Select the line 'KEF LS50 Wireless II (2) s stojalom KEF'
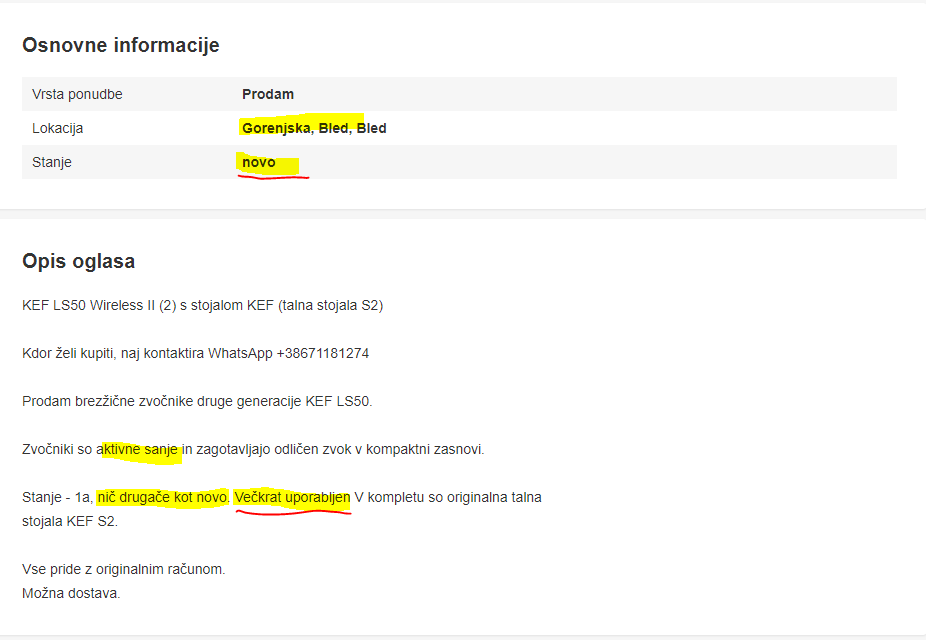This screenshot has width=926, height=640. [203, 305]
